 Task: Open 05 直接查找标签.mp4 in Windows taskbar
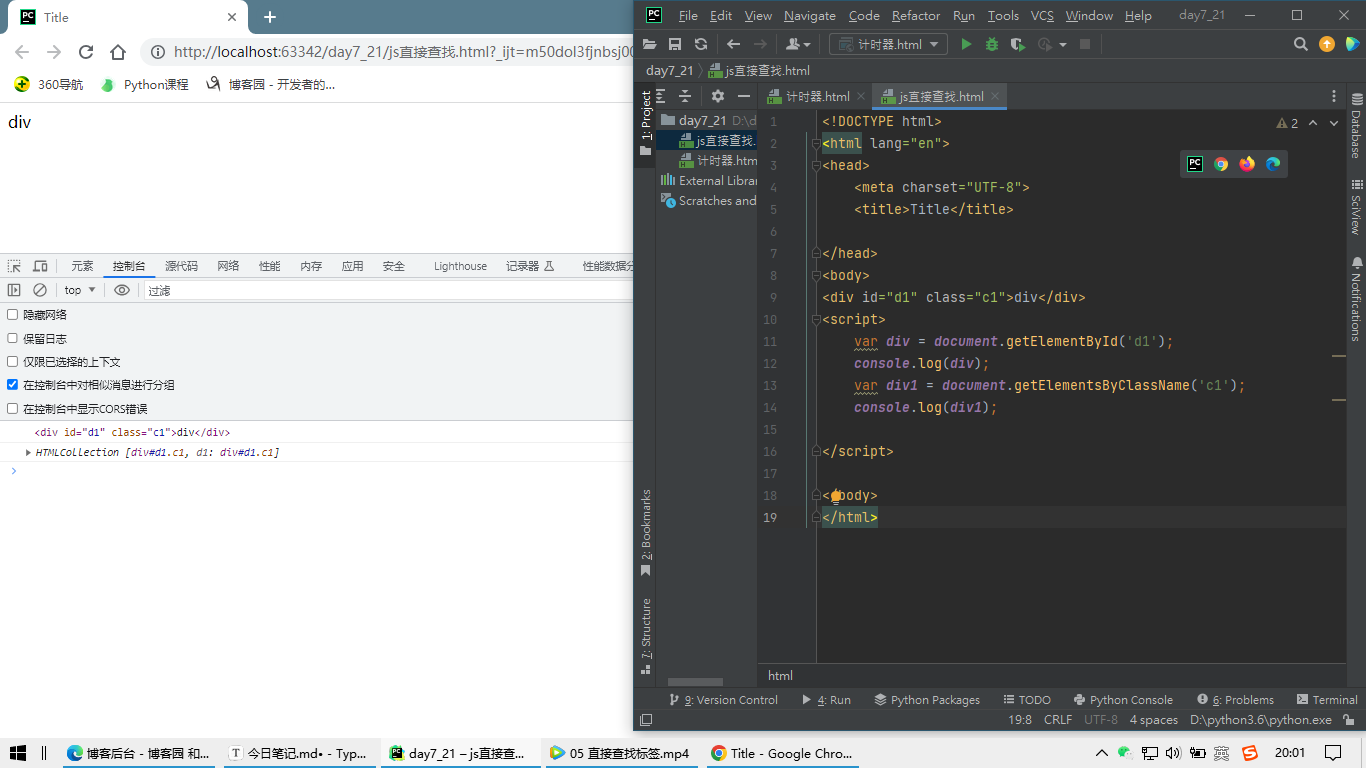tap(620, 753)
